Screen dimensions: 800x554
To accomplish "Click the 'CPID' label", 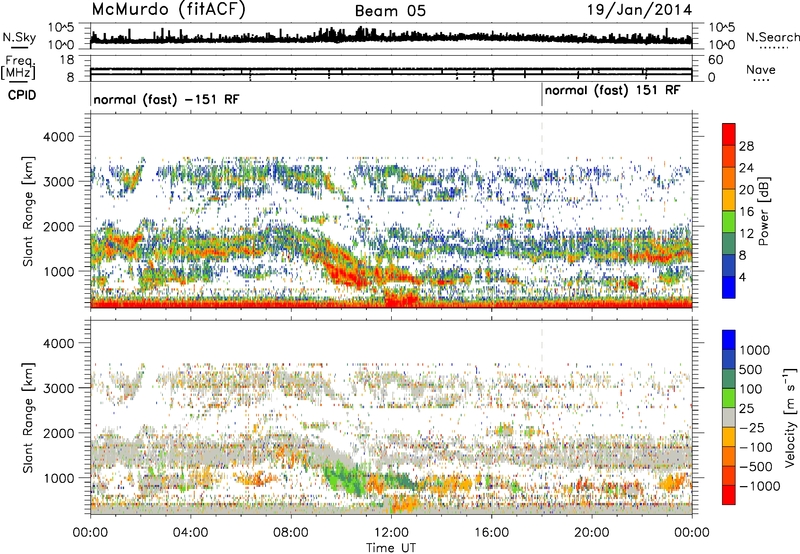I will point(21,95).
